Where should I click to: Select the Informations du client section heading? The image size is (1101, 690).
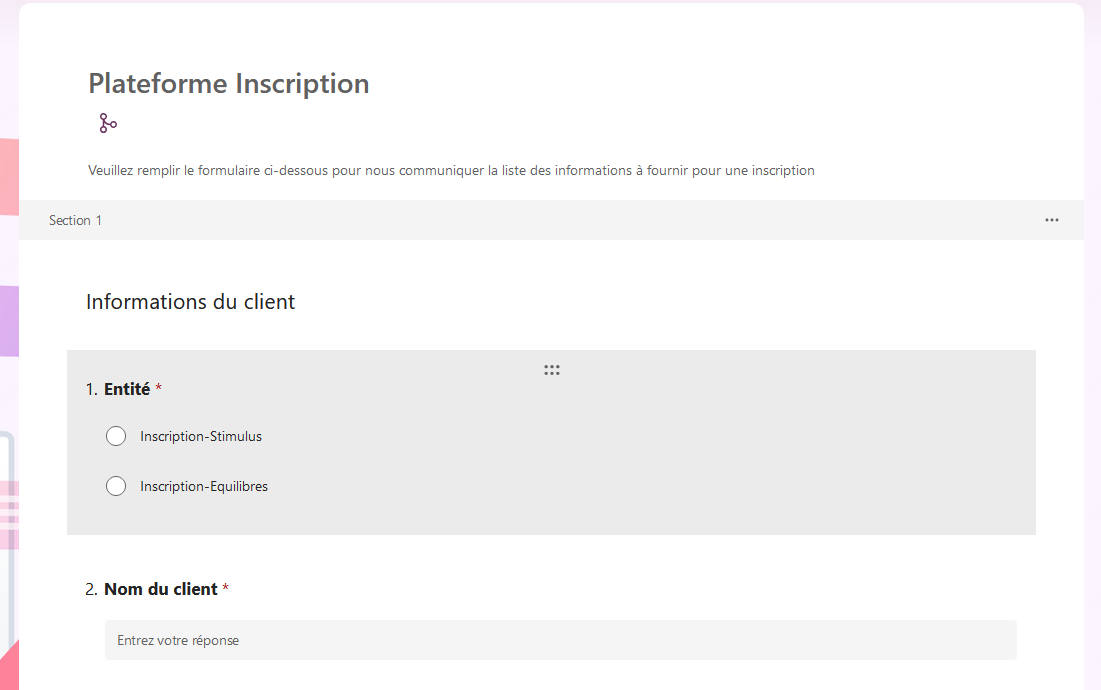tap(190, 302)
